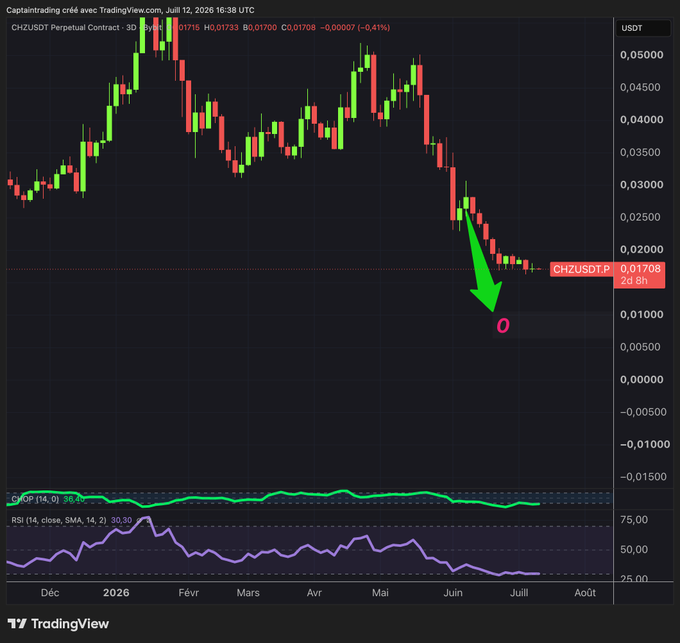This screenshot has height=643, width=680.
Task: Click the Déc label on time axis
Action: click(50, 593)
